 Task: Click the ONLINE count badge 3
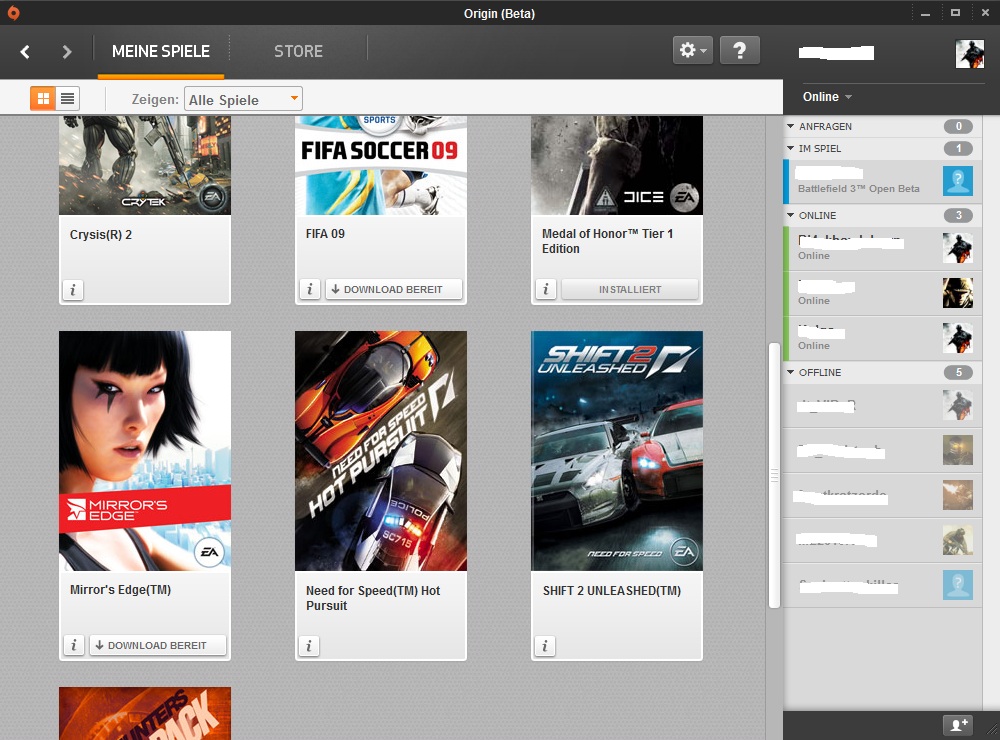pos(958,216)
